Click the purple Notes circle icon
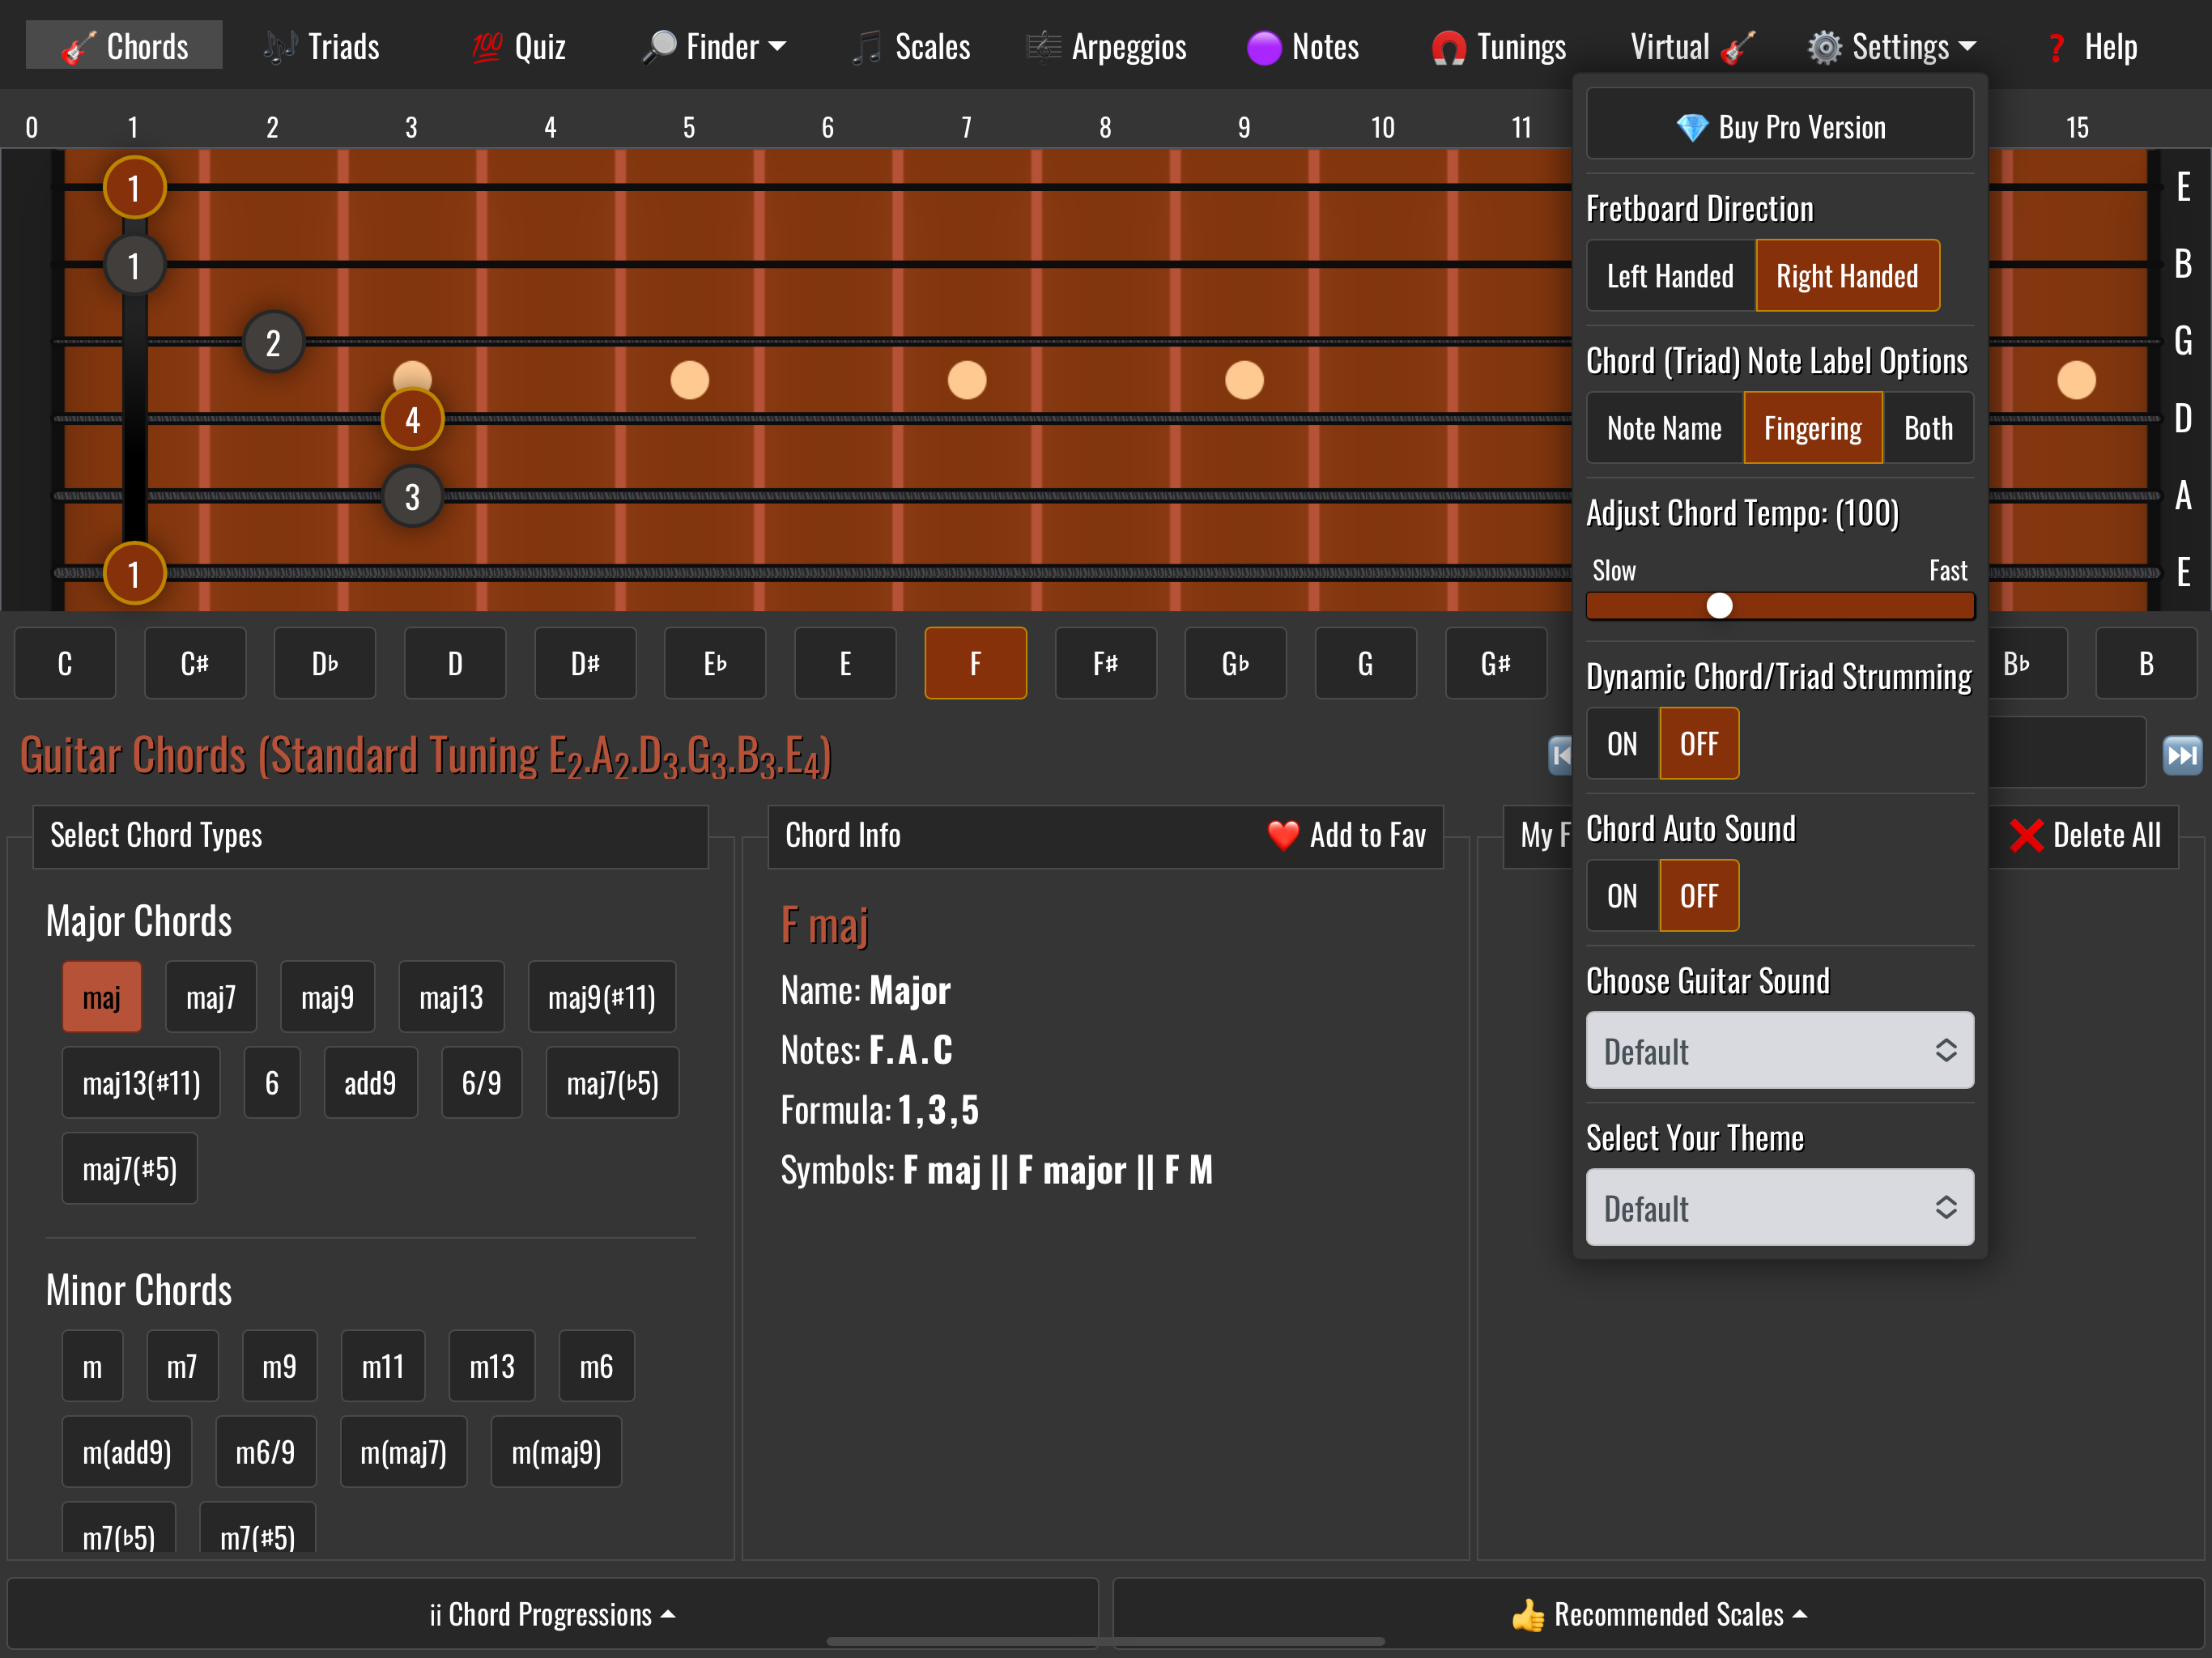The height and width of the screenshot is (1658, 2212). click(1264, 48)
